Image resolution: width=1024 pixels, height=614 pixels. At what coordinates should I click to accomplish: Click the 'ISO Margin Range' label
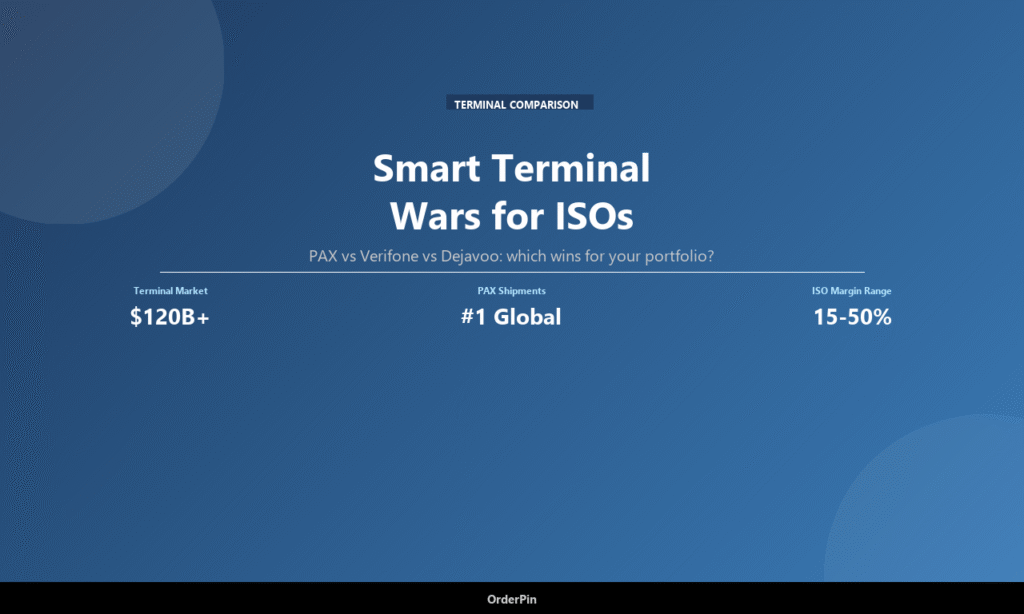tap(852, 291)
